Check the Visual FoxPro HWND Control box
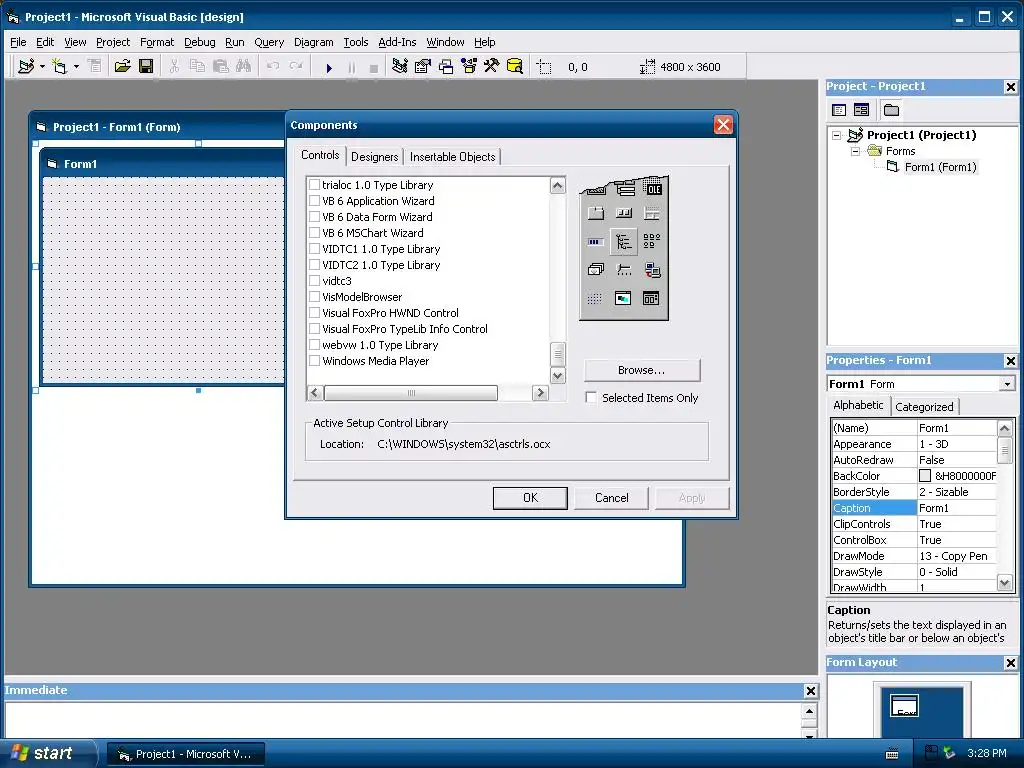1024x768 pixels. (314, 313)
